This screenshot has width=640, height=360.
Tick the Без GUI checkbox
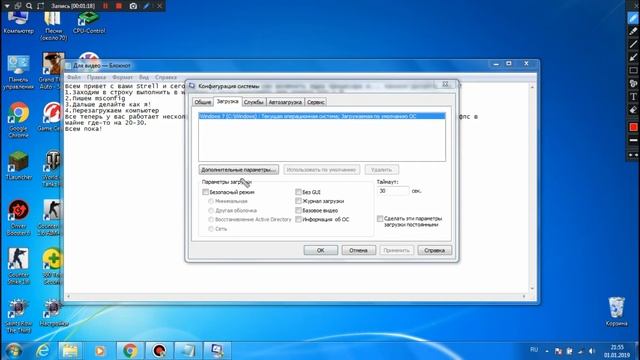298,192
